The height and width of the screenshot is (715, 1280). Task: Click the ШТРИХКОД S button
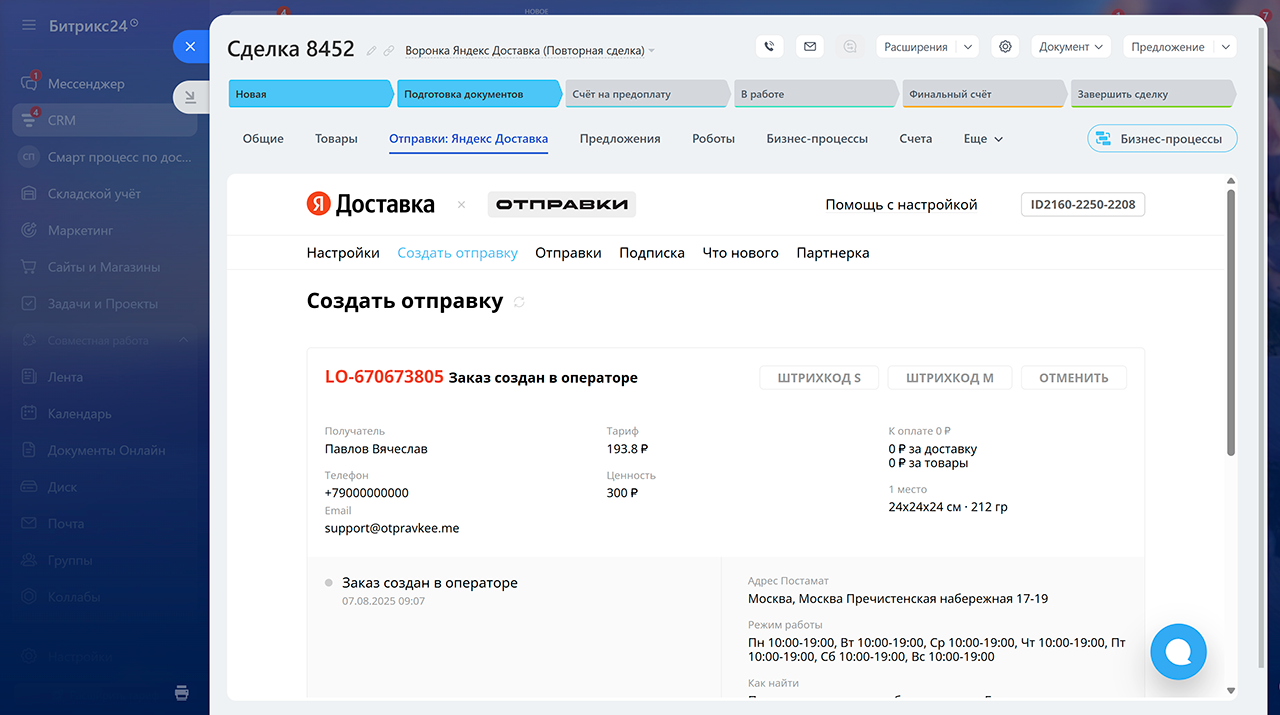tap(819, 378)
